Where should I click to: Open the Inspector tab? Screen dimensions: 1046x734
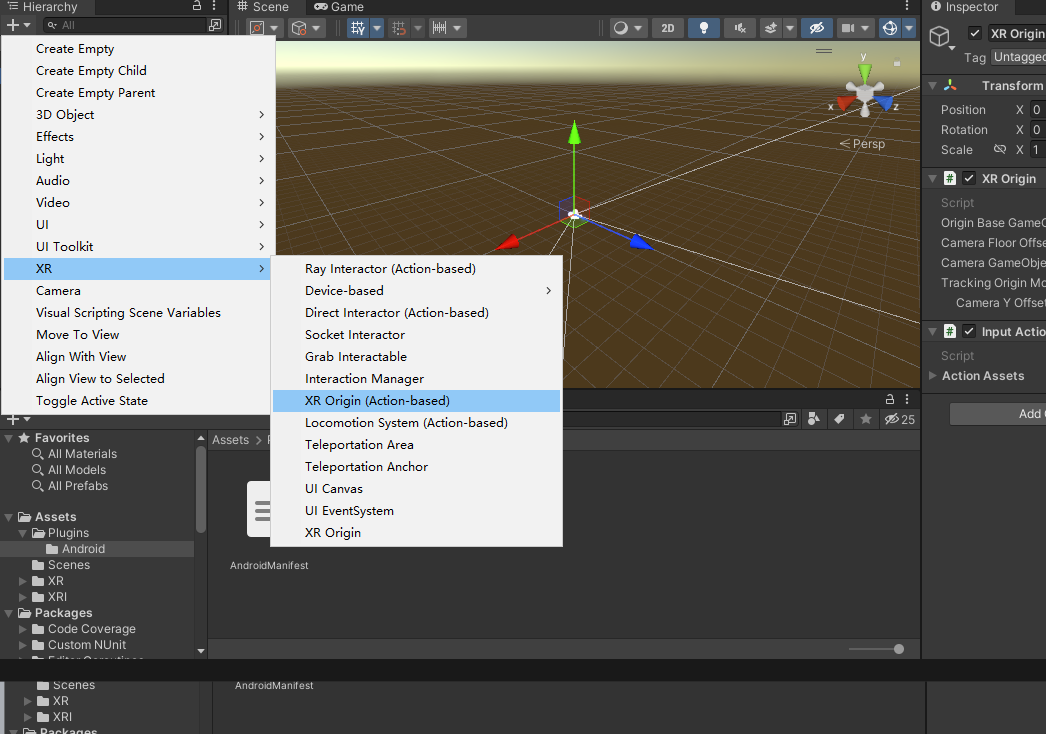click(x=965, y=7)
